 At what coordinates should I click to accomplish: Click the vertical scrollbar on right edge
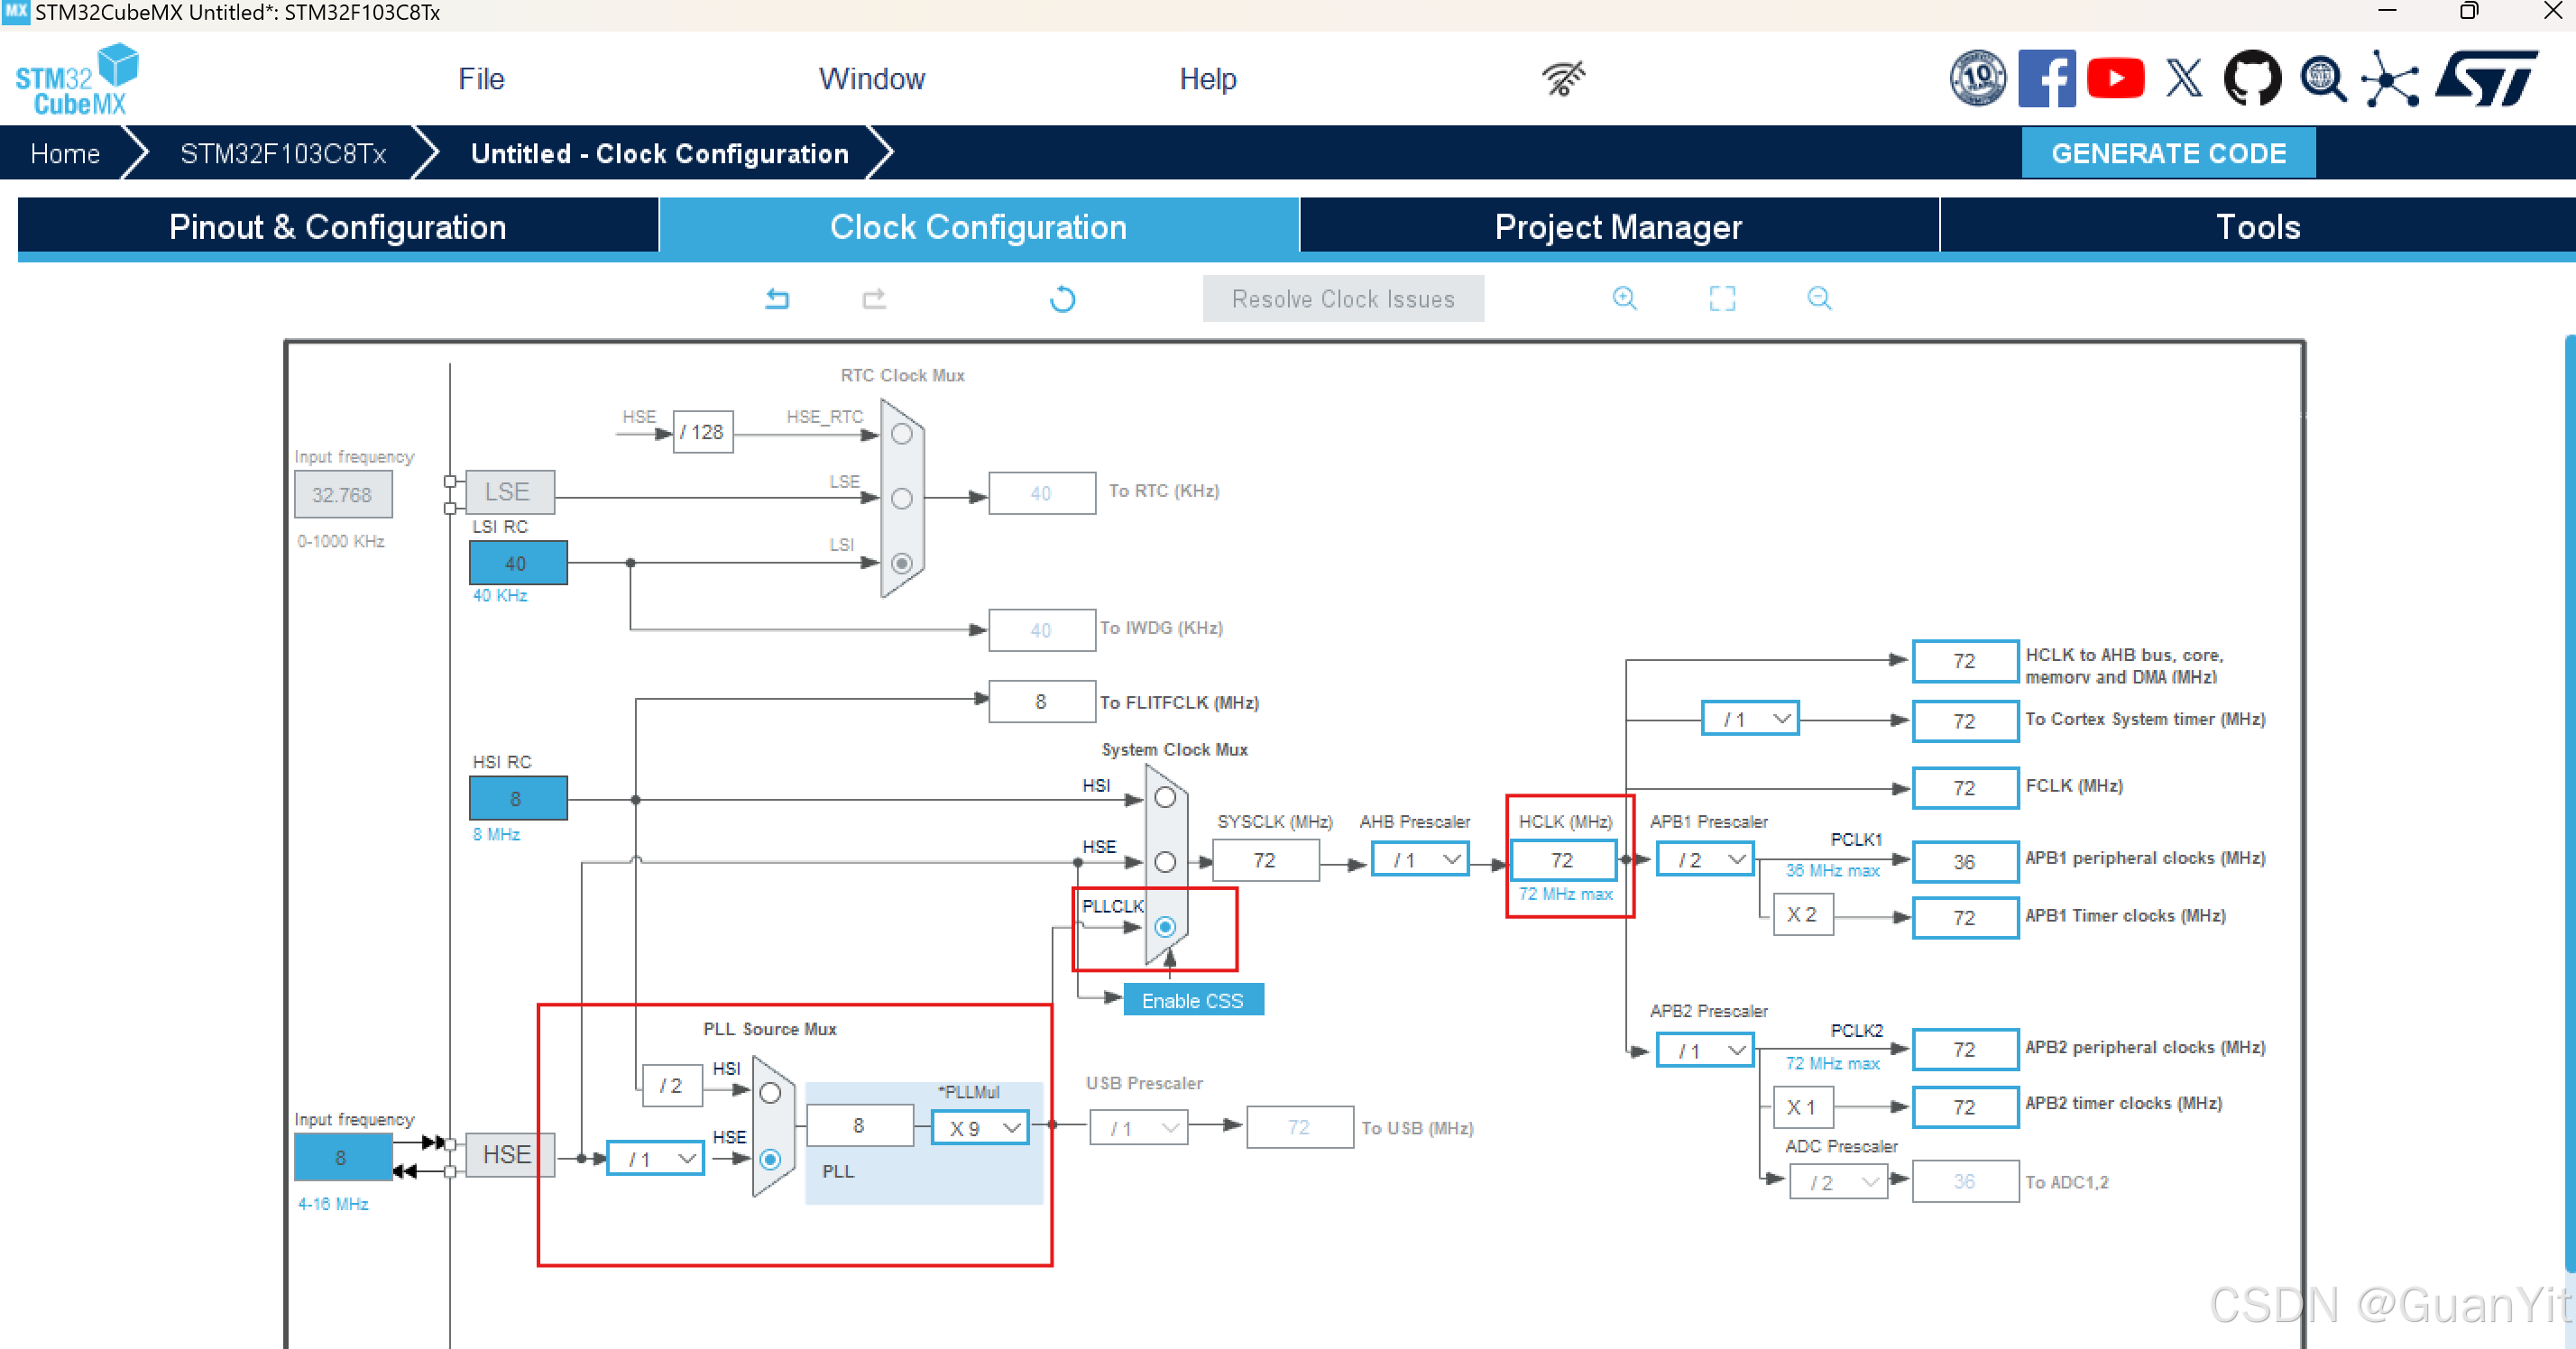2569,800
